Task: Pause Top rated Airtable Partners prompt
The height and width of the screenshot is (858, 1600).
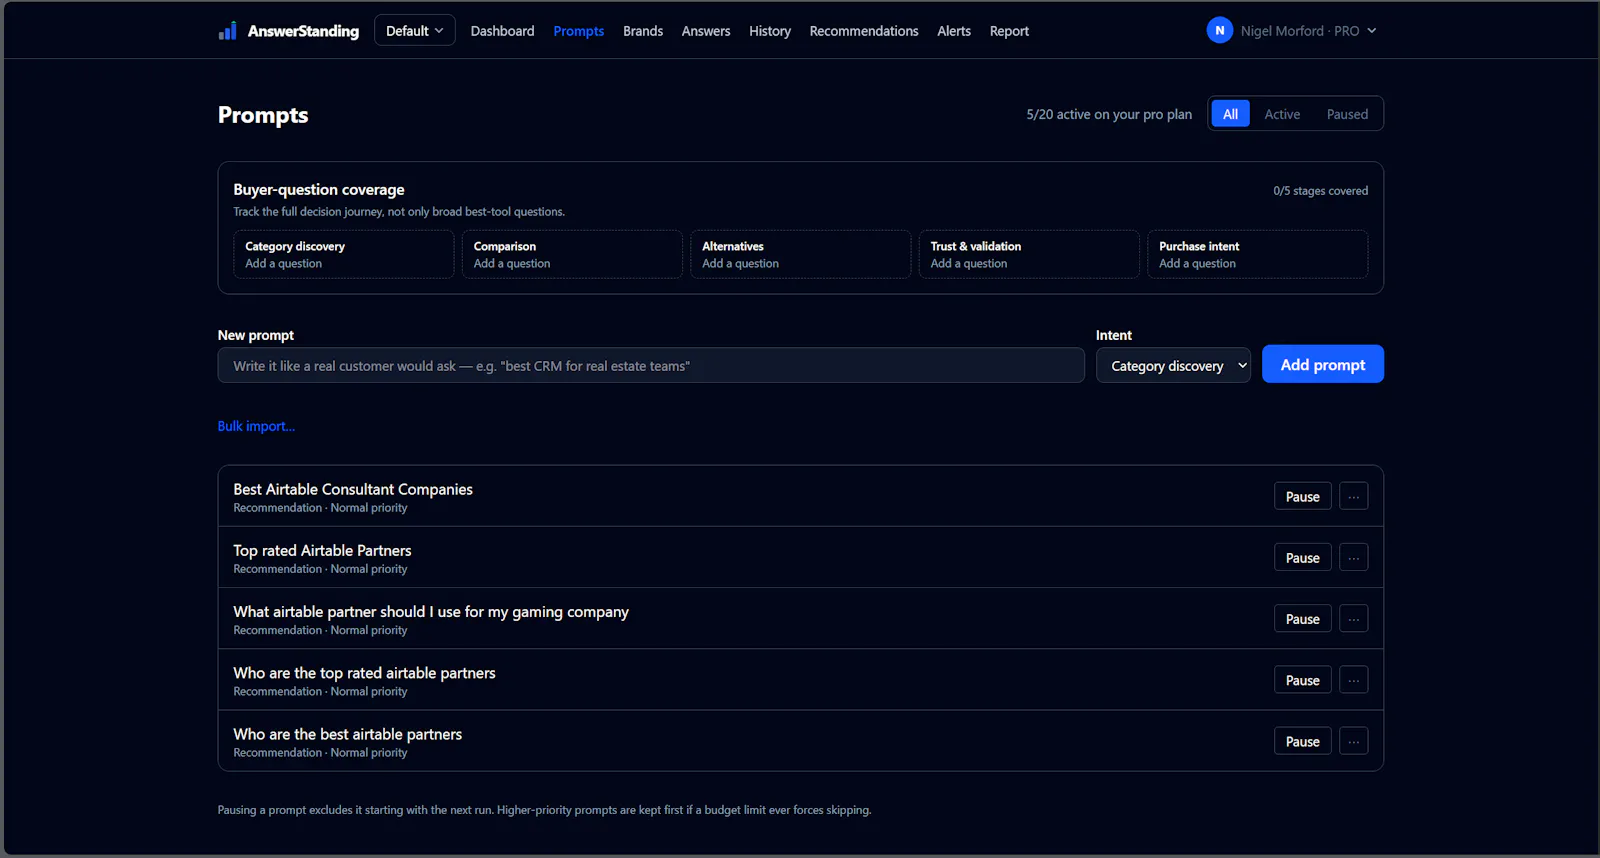Action: point(1302,557)
